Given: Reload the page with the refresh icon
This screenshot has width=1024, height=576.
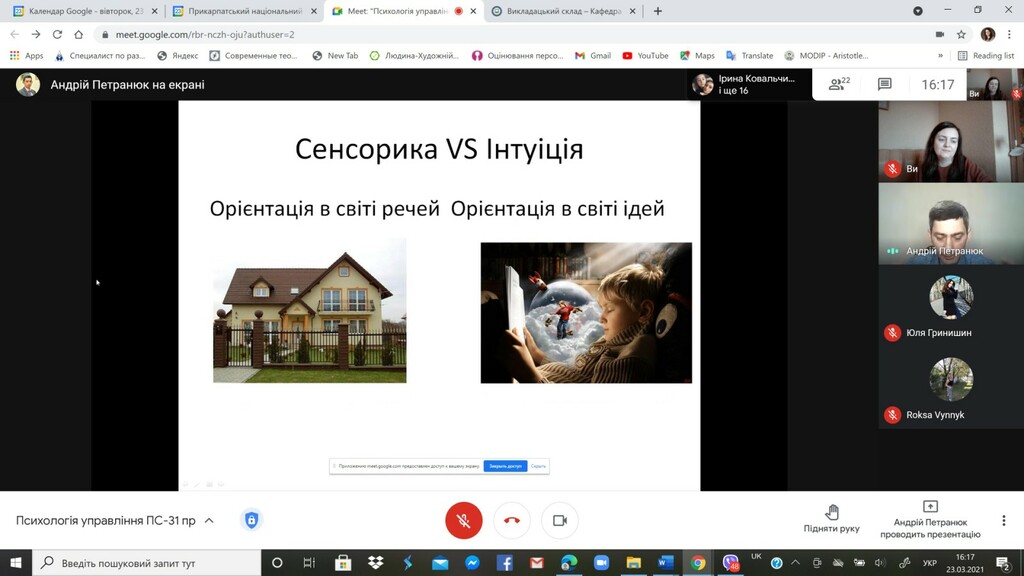Looking at the screenshot, I should click(x=57, y=34).
